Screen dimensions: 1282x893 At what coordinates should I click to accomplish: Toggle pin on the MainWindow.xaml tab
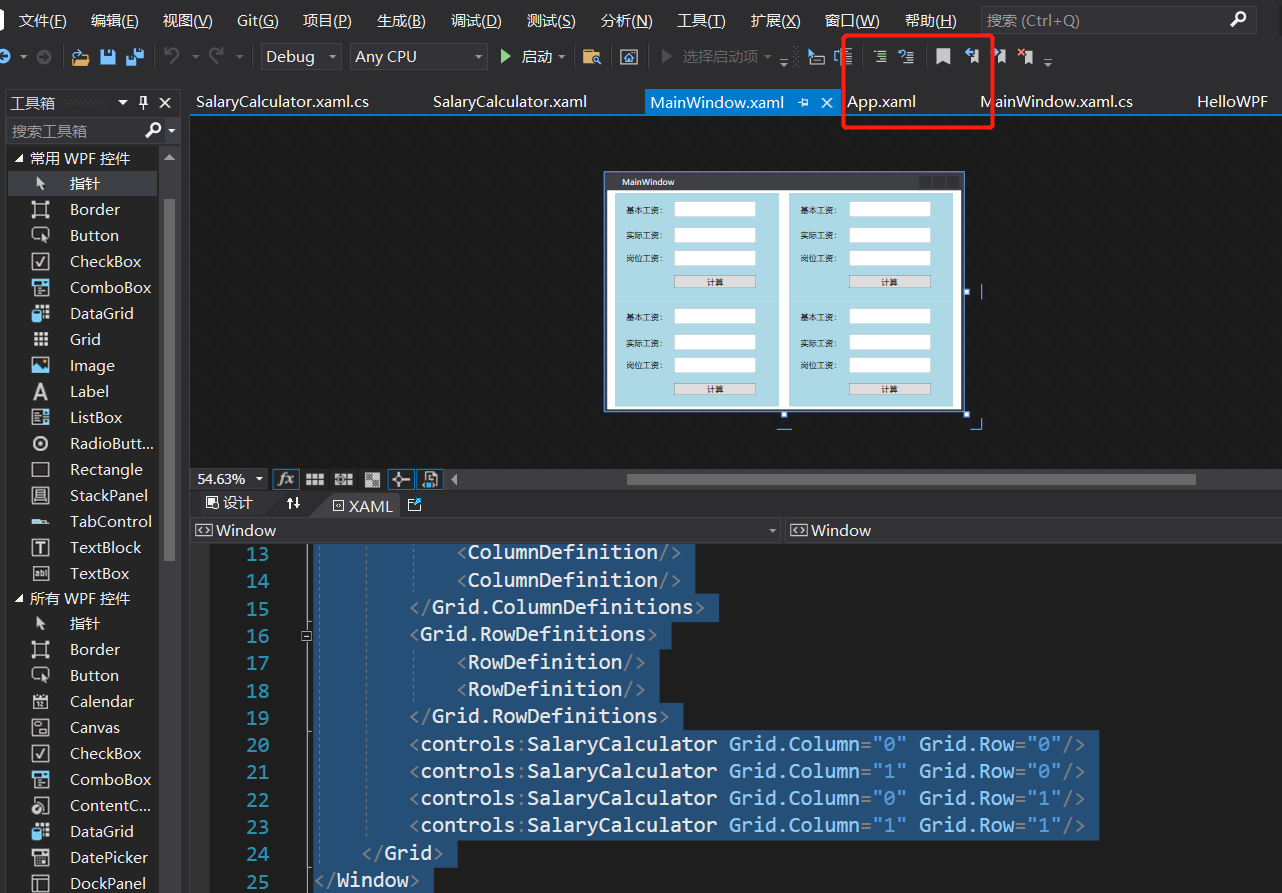tap(803, 102)
